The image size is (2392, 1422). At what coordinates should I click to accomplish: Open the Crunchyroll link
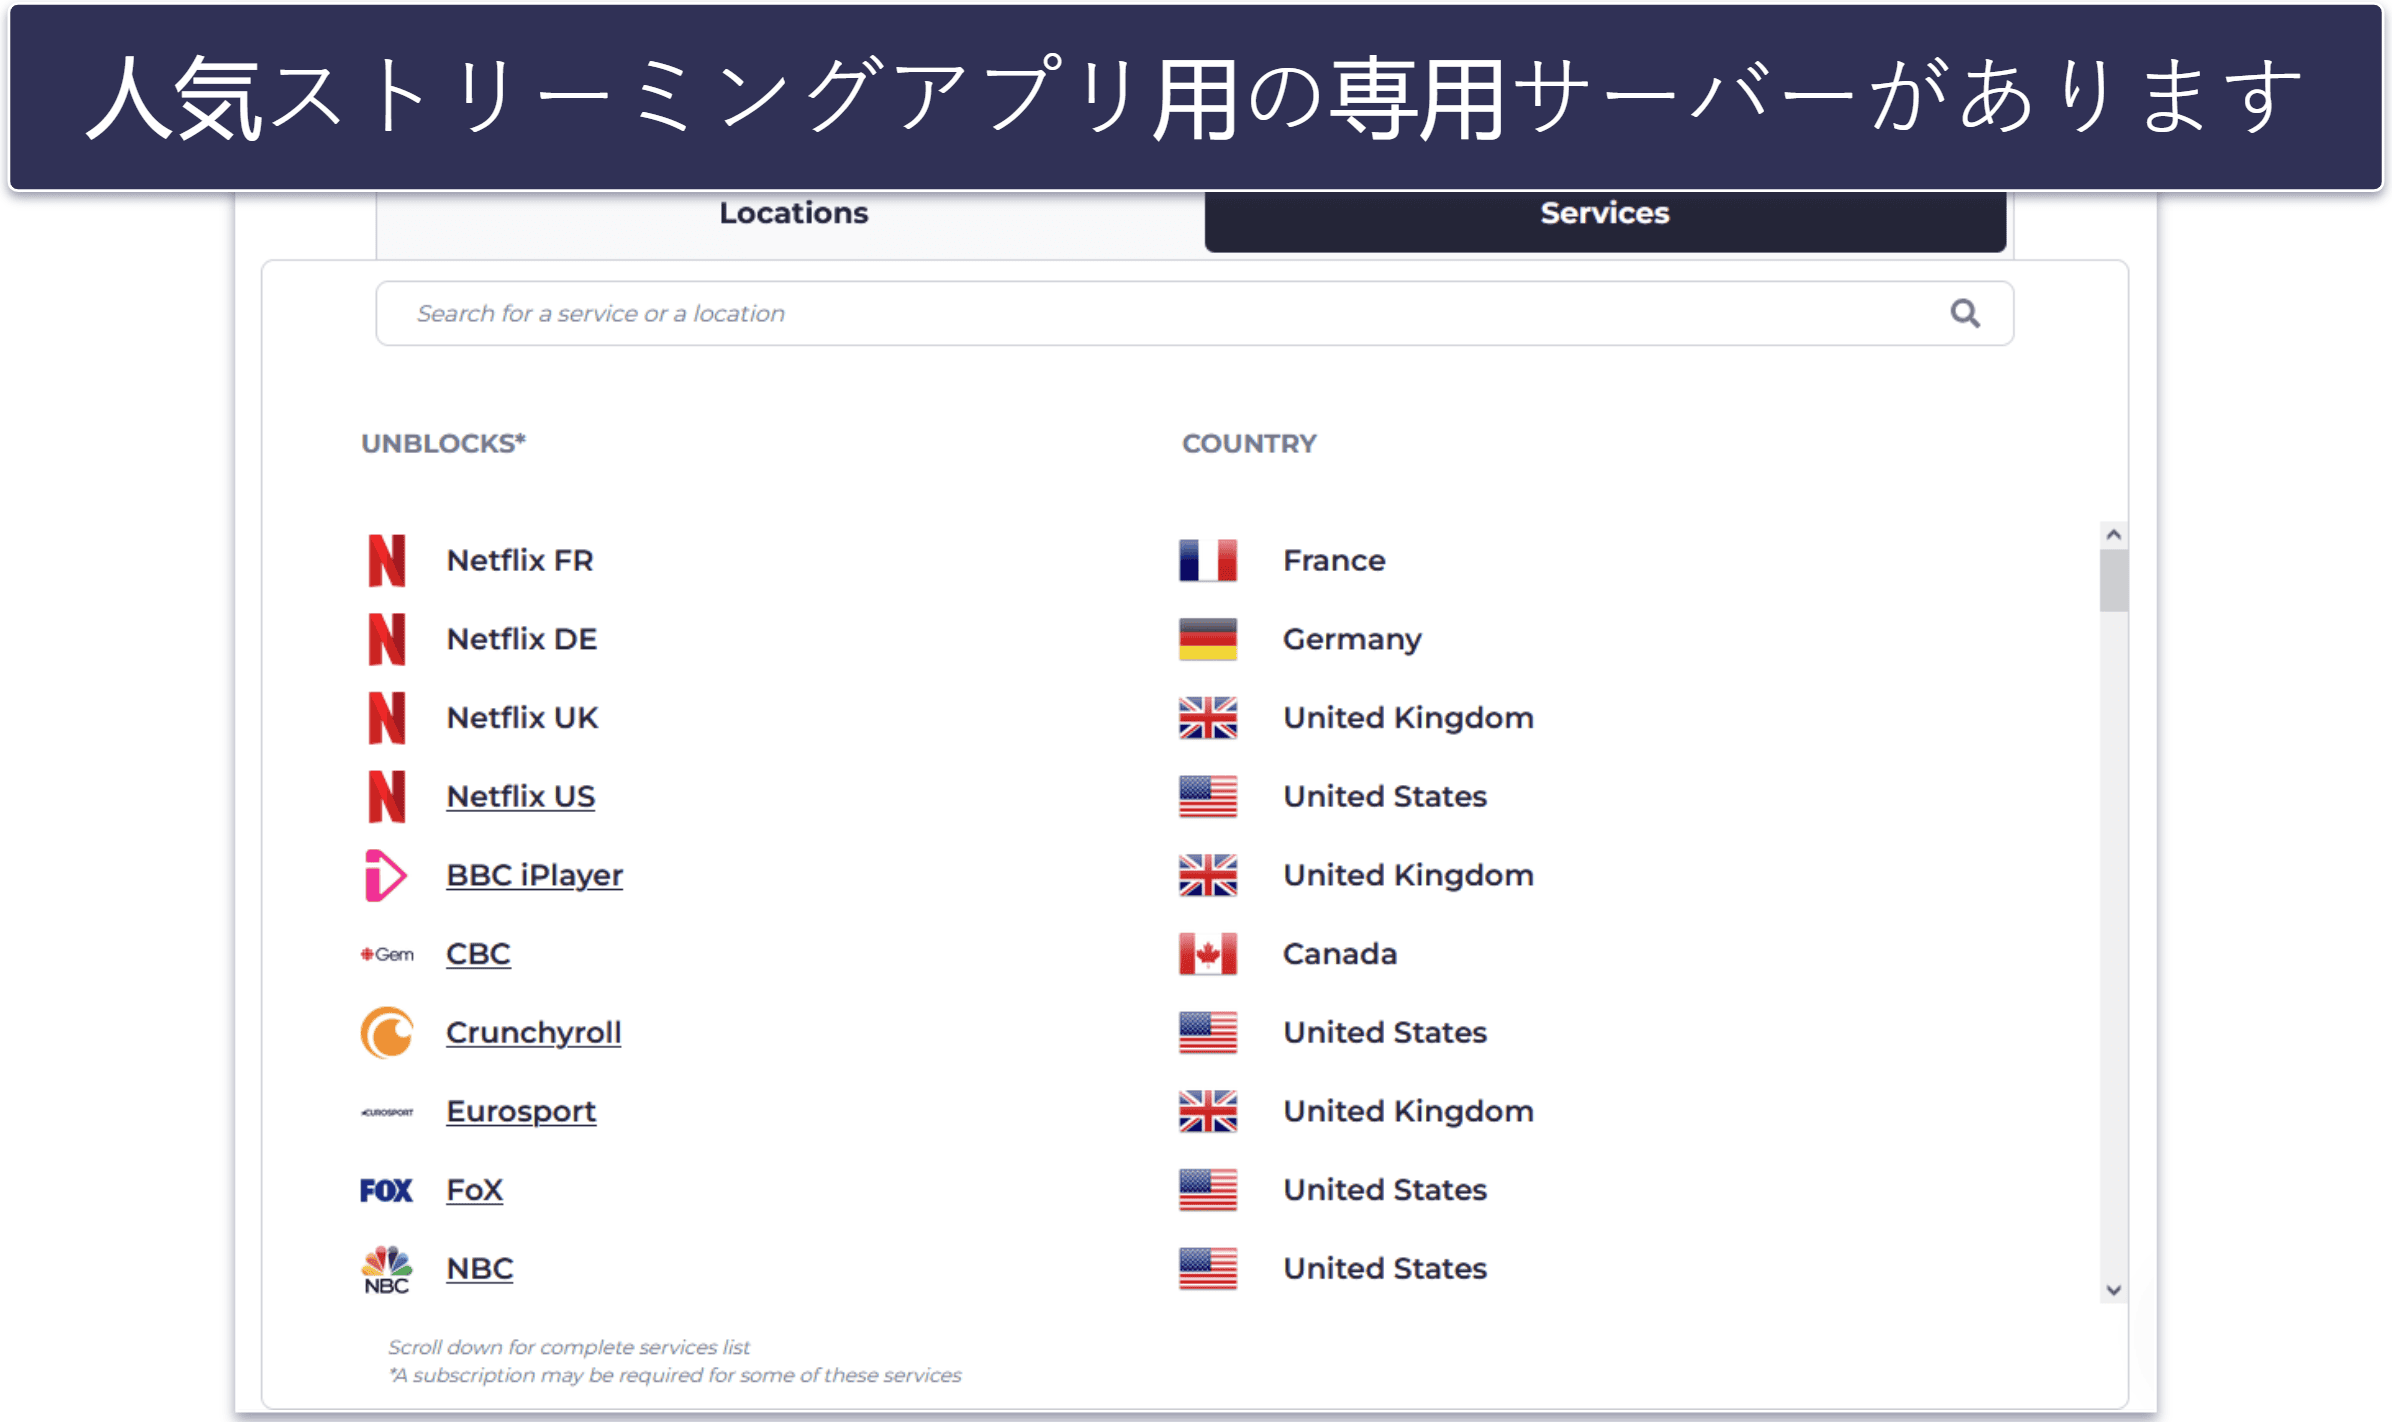pyautogui.click(x=533, y=1032)
